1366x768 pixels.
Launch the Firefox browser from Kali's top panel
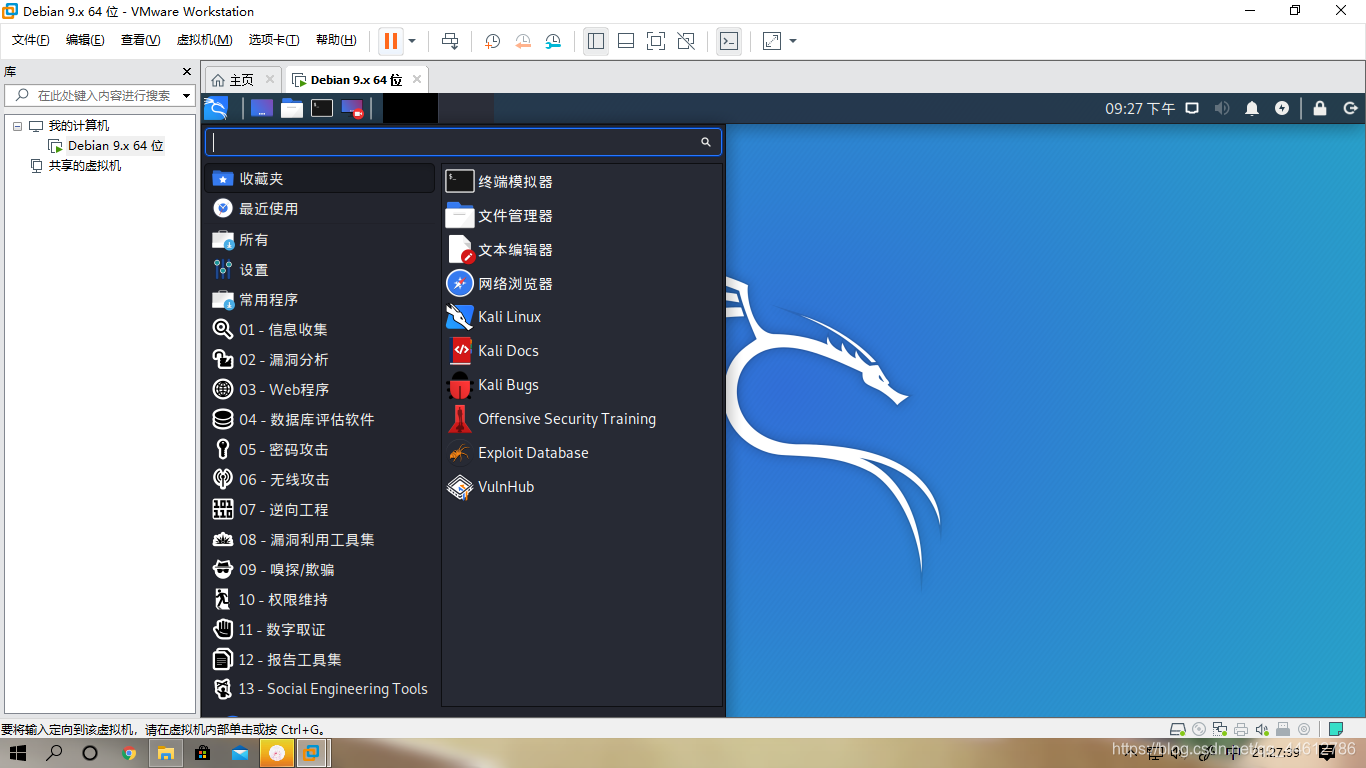click(x=261, y=108)
